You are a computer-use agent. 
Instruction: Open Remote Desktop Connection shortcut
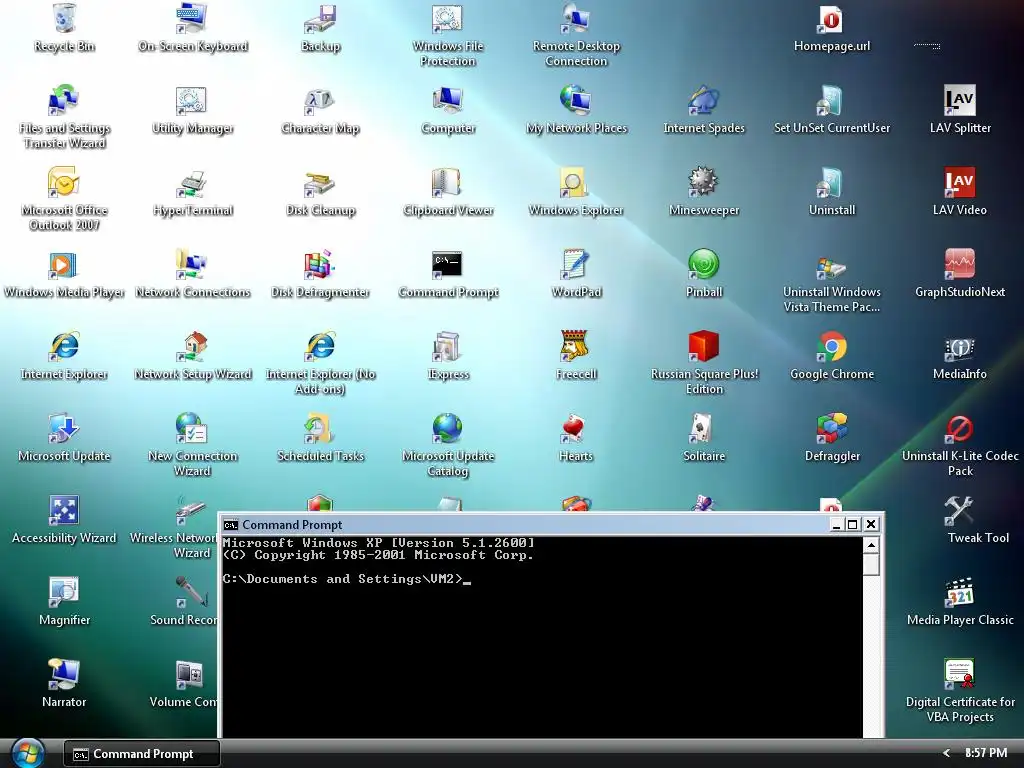point(576,19)
